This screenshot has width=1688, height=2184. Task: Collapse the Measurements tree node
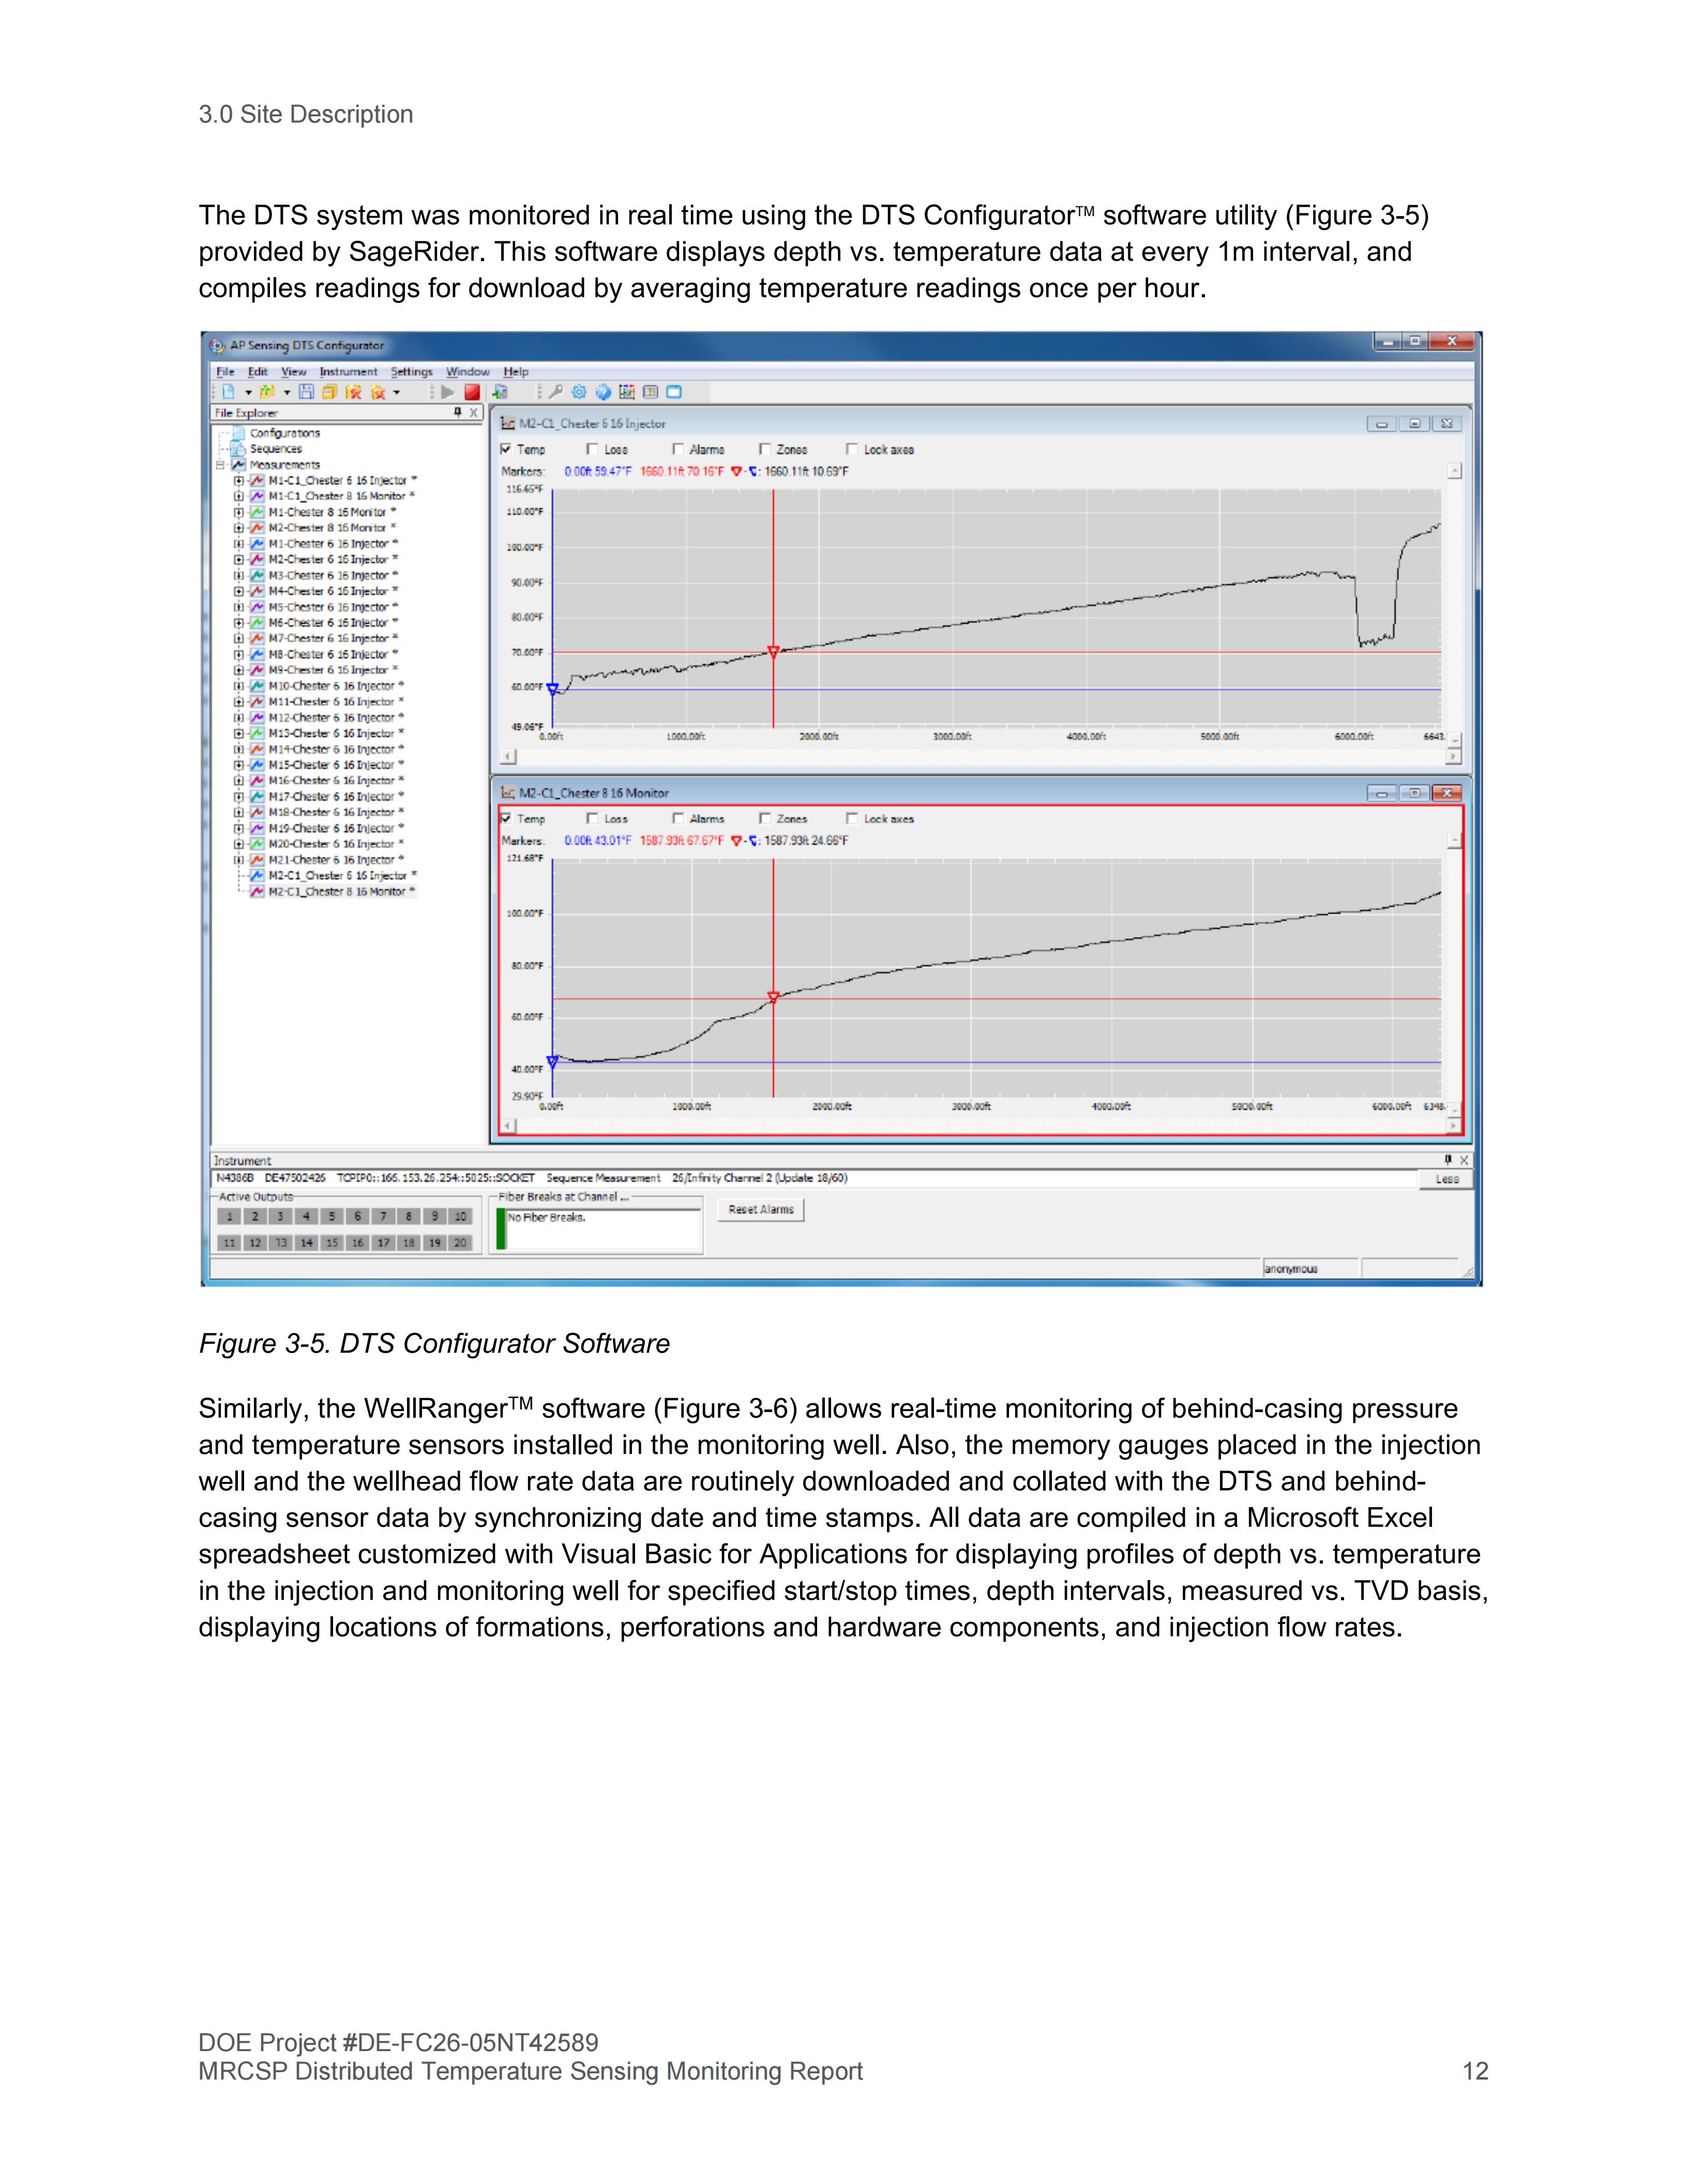(x=220, y=465)
